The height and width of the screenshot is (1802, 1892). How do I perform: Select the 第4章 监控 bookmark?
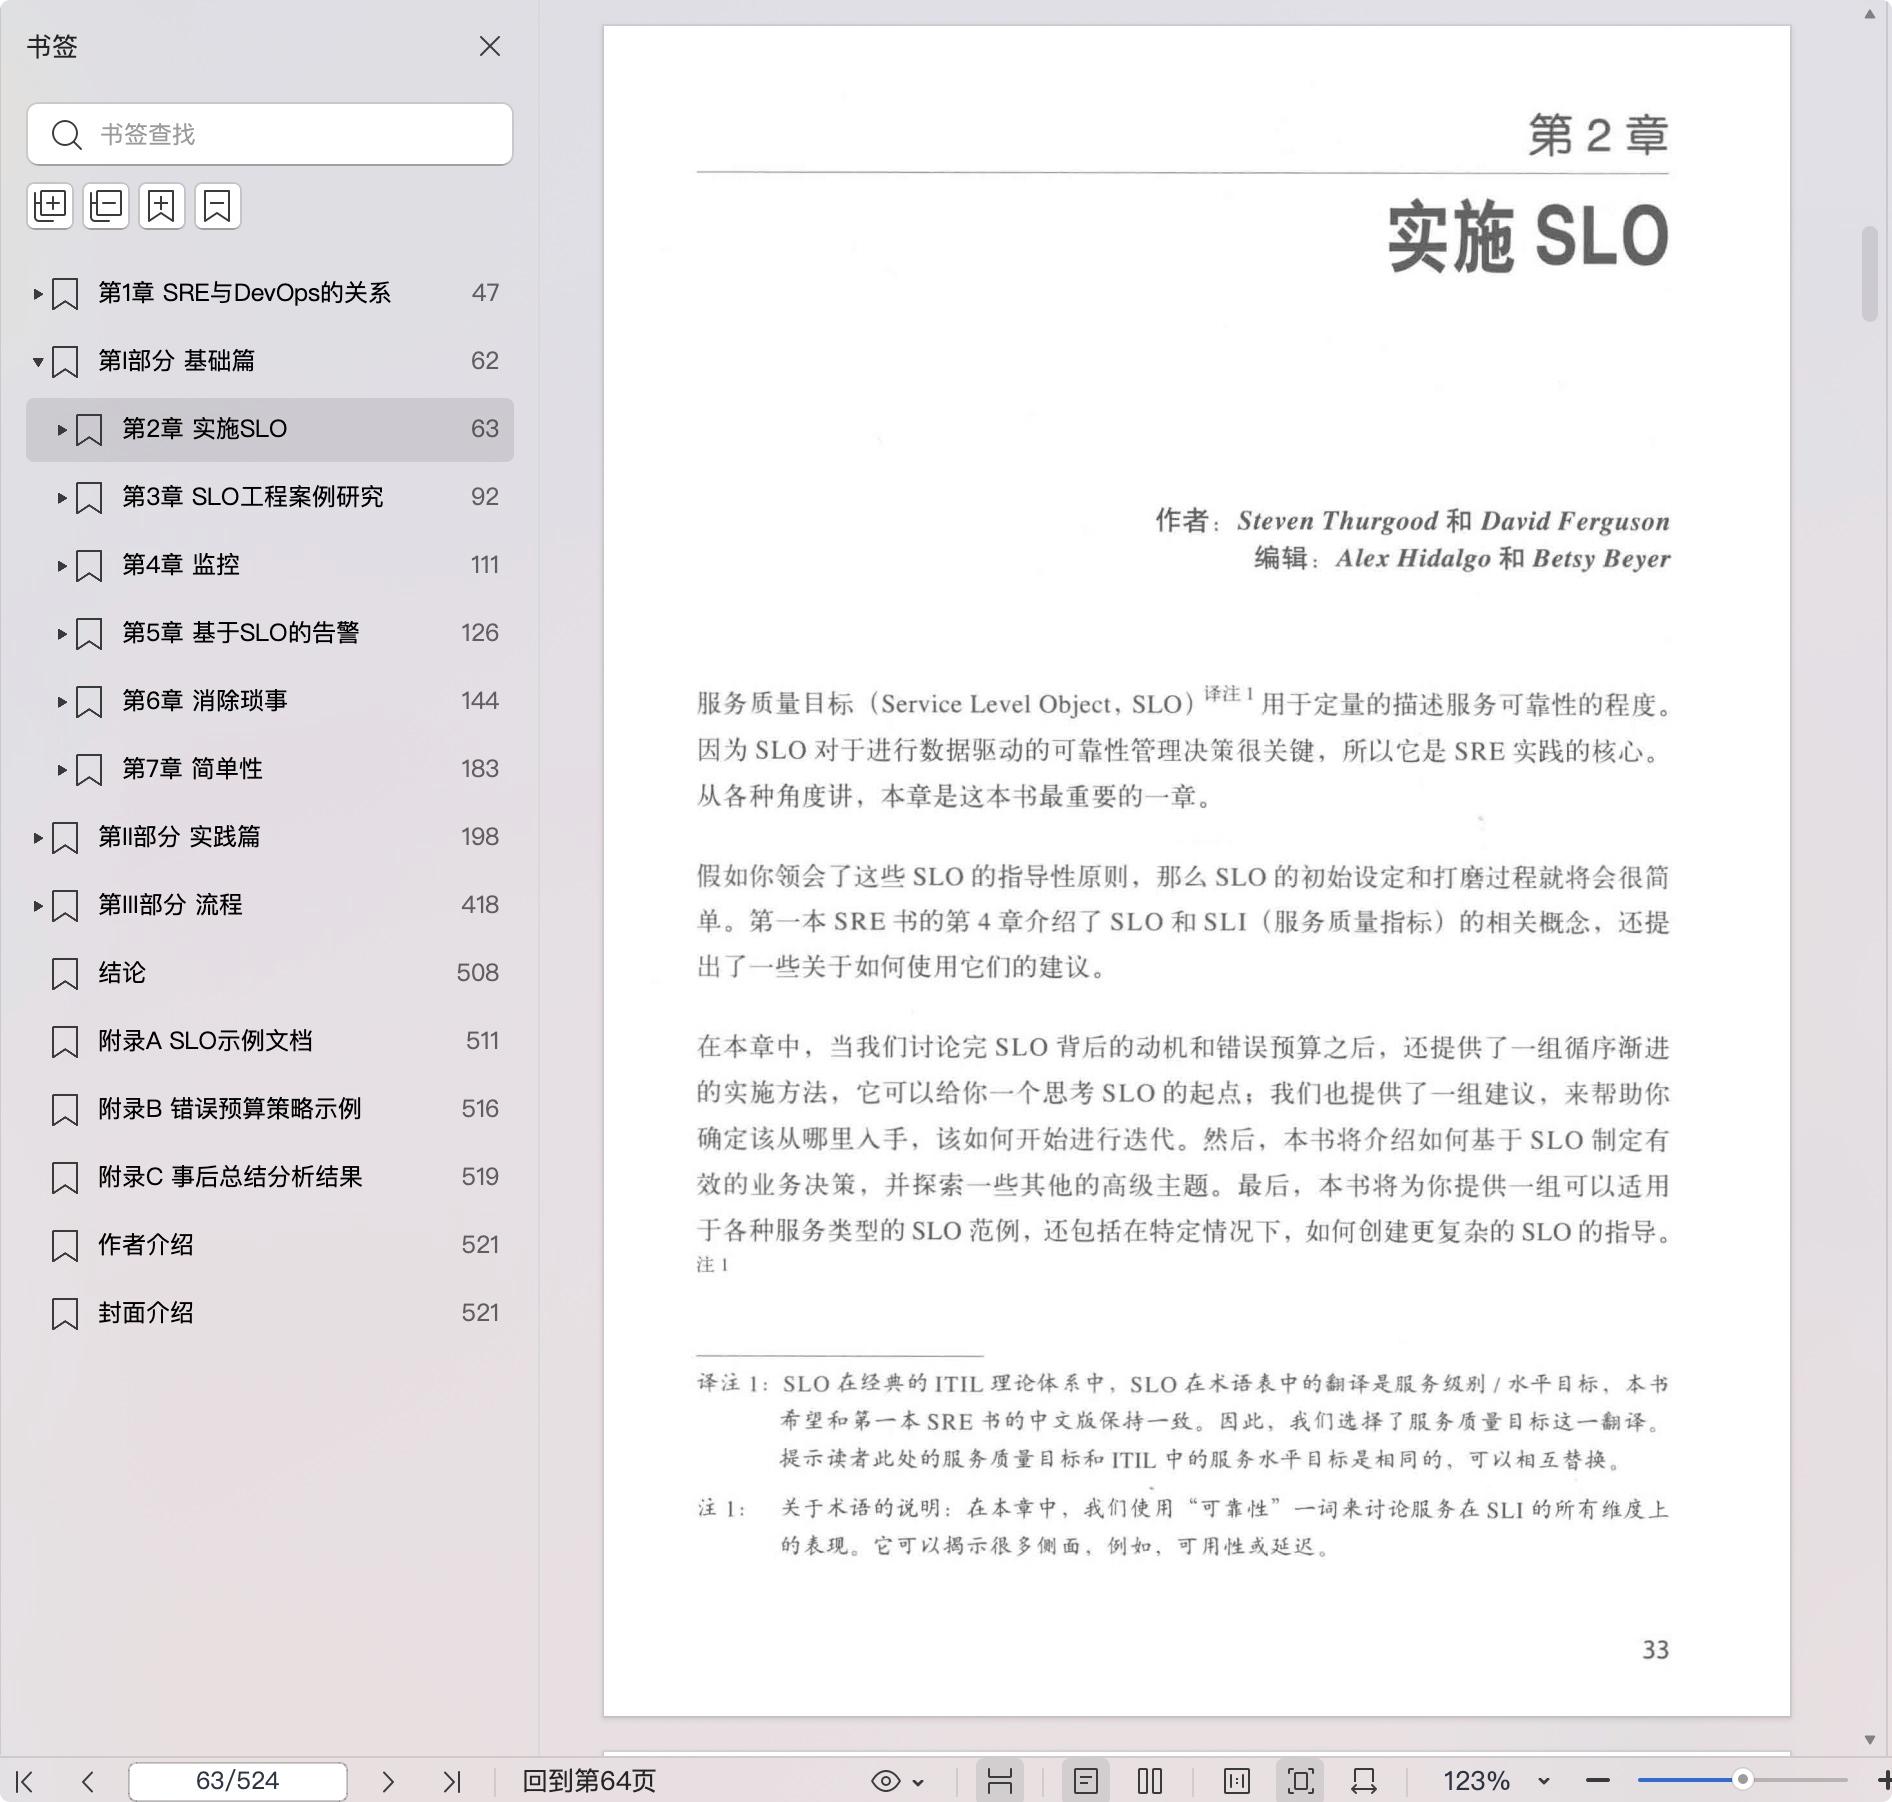tap(180, 565)
